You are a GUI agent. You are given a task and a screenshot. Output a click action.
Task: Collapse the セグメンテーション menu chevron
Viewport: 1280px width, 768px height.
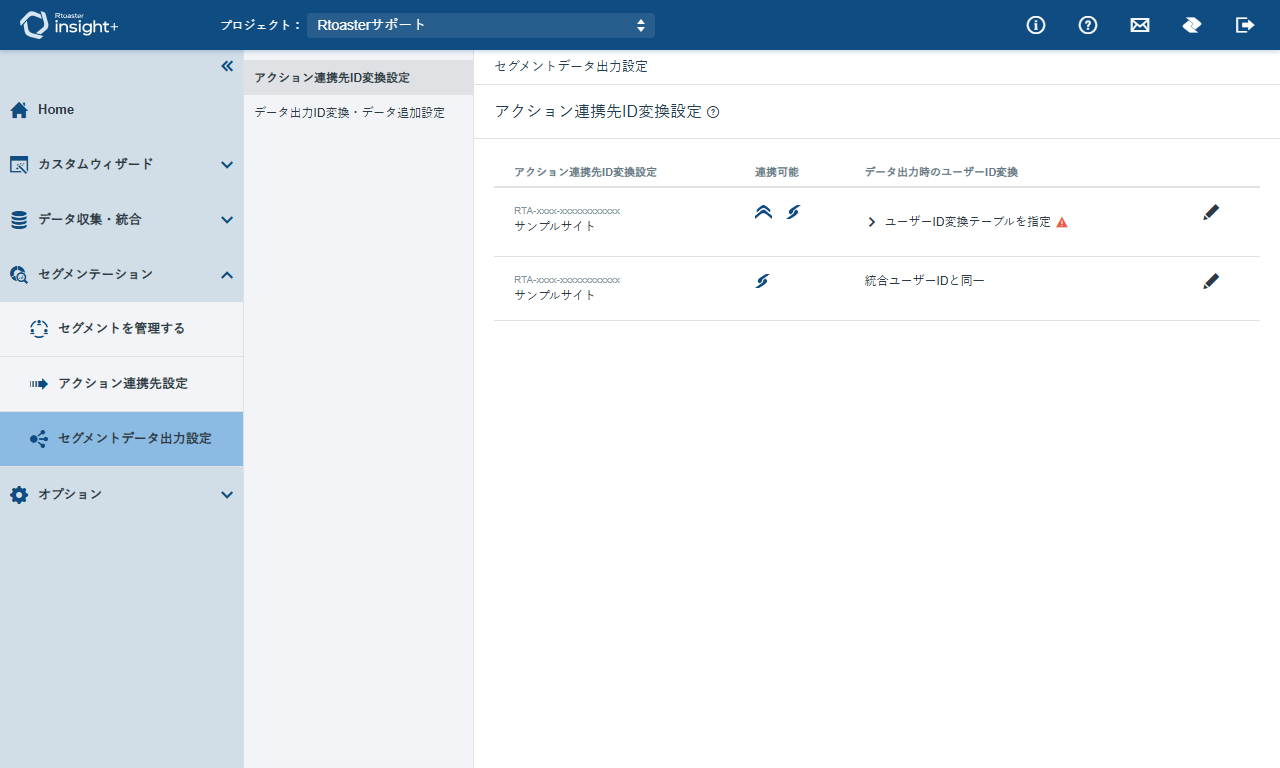(x=227, y=275)
